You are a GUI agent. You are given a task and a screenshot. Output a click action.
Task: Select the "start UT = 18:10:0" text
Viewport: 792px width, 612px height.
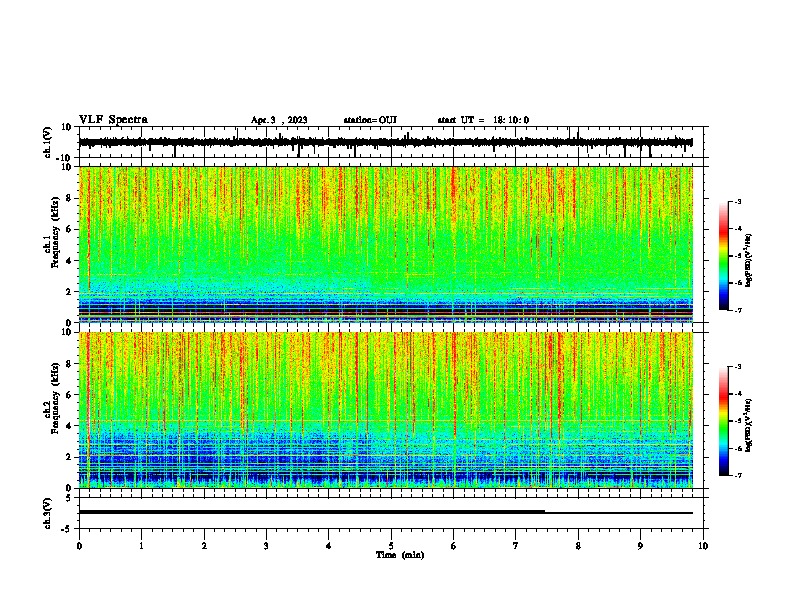pyautogui.click(x=483, y=120)
